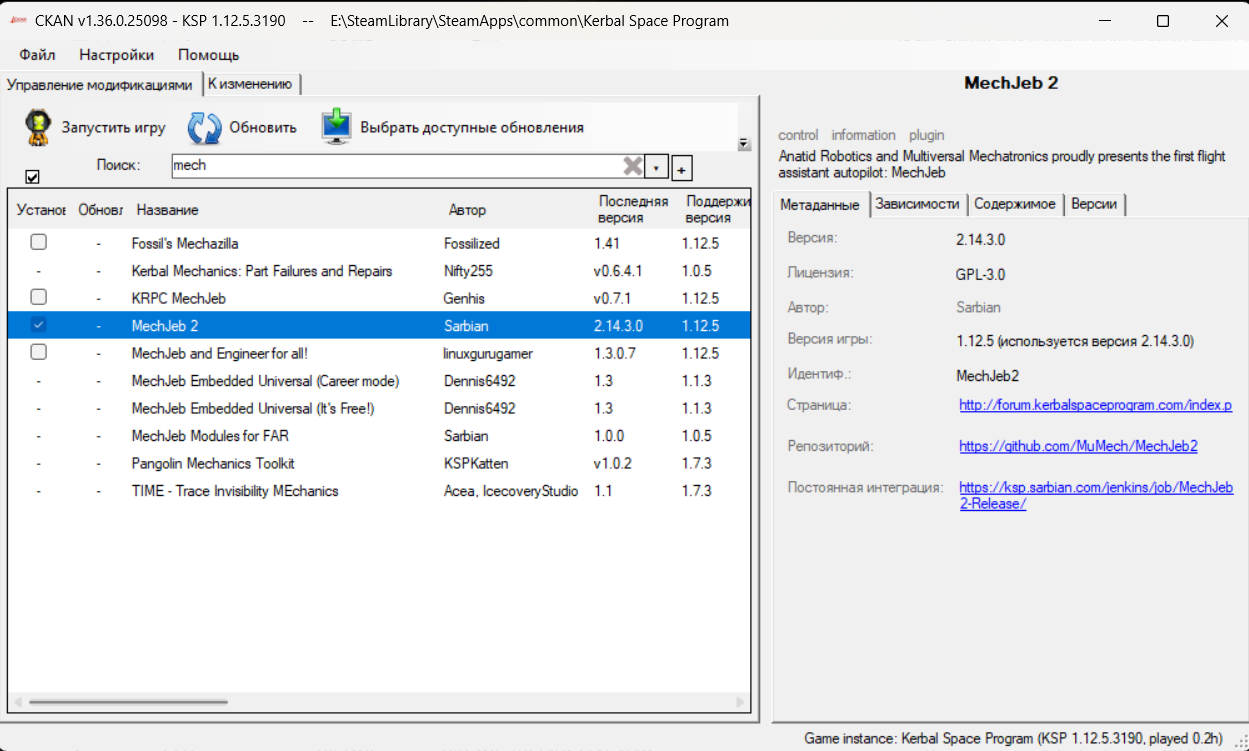
Task: Switch to the К изменению tab
Action: click(x=250, y=84)
